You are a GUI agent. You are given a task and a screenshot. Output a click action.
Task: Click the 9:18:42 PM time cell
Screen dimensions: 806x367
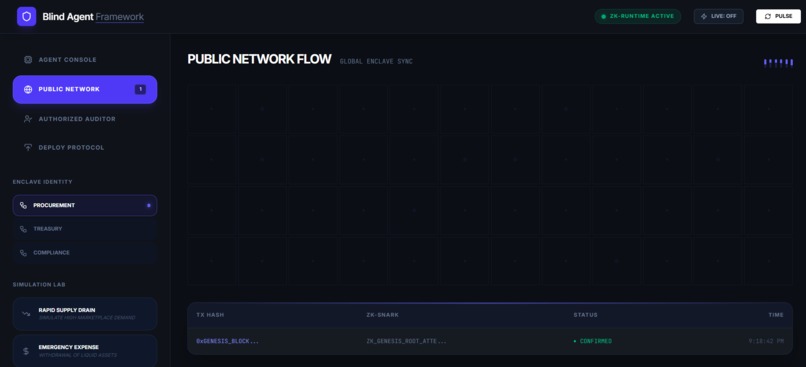tap(766, 341)
